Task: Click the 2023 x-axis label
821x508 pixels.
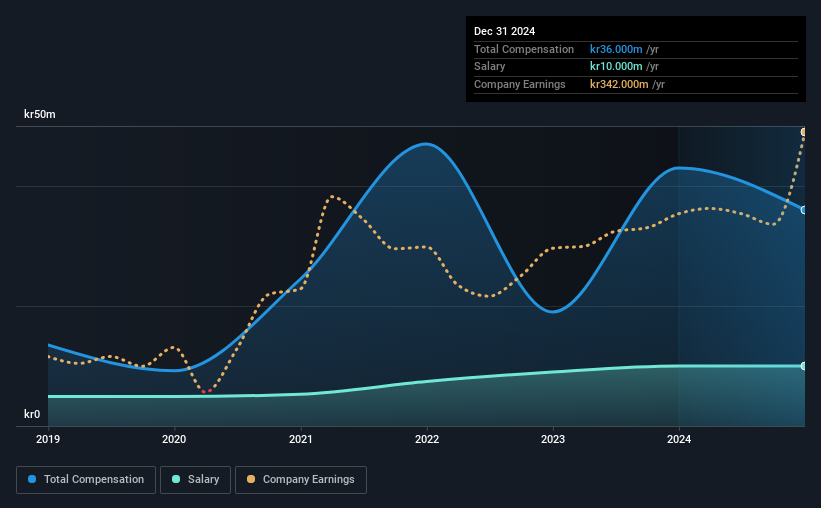Action: (553, 439)
